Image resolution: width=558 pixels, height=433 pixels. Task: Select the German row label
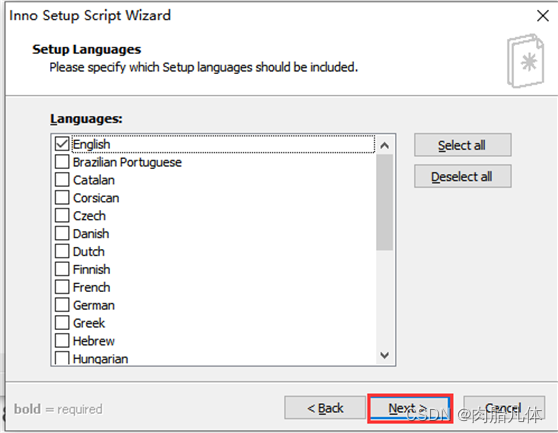94,305
